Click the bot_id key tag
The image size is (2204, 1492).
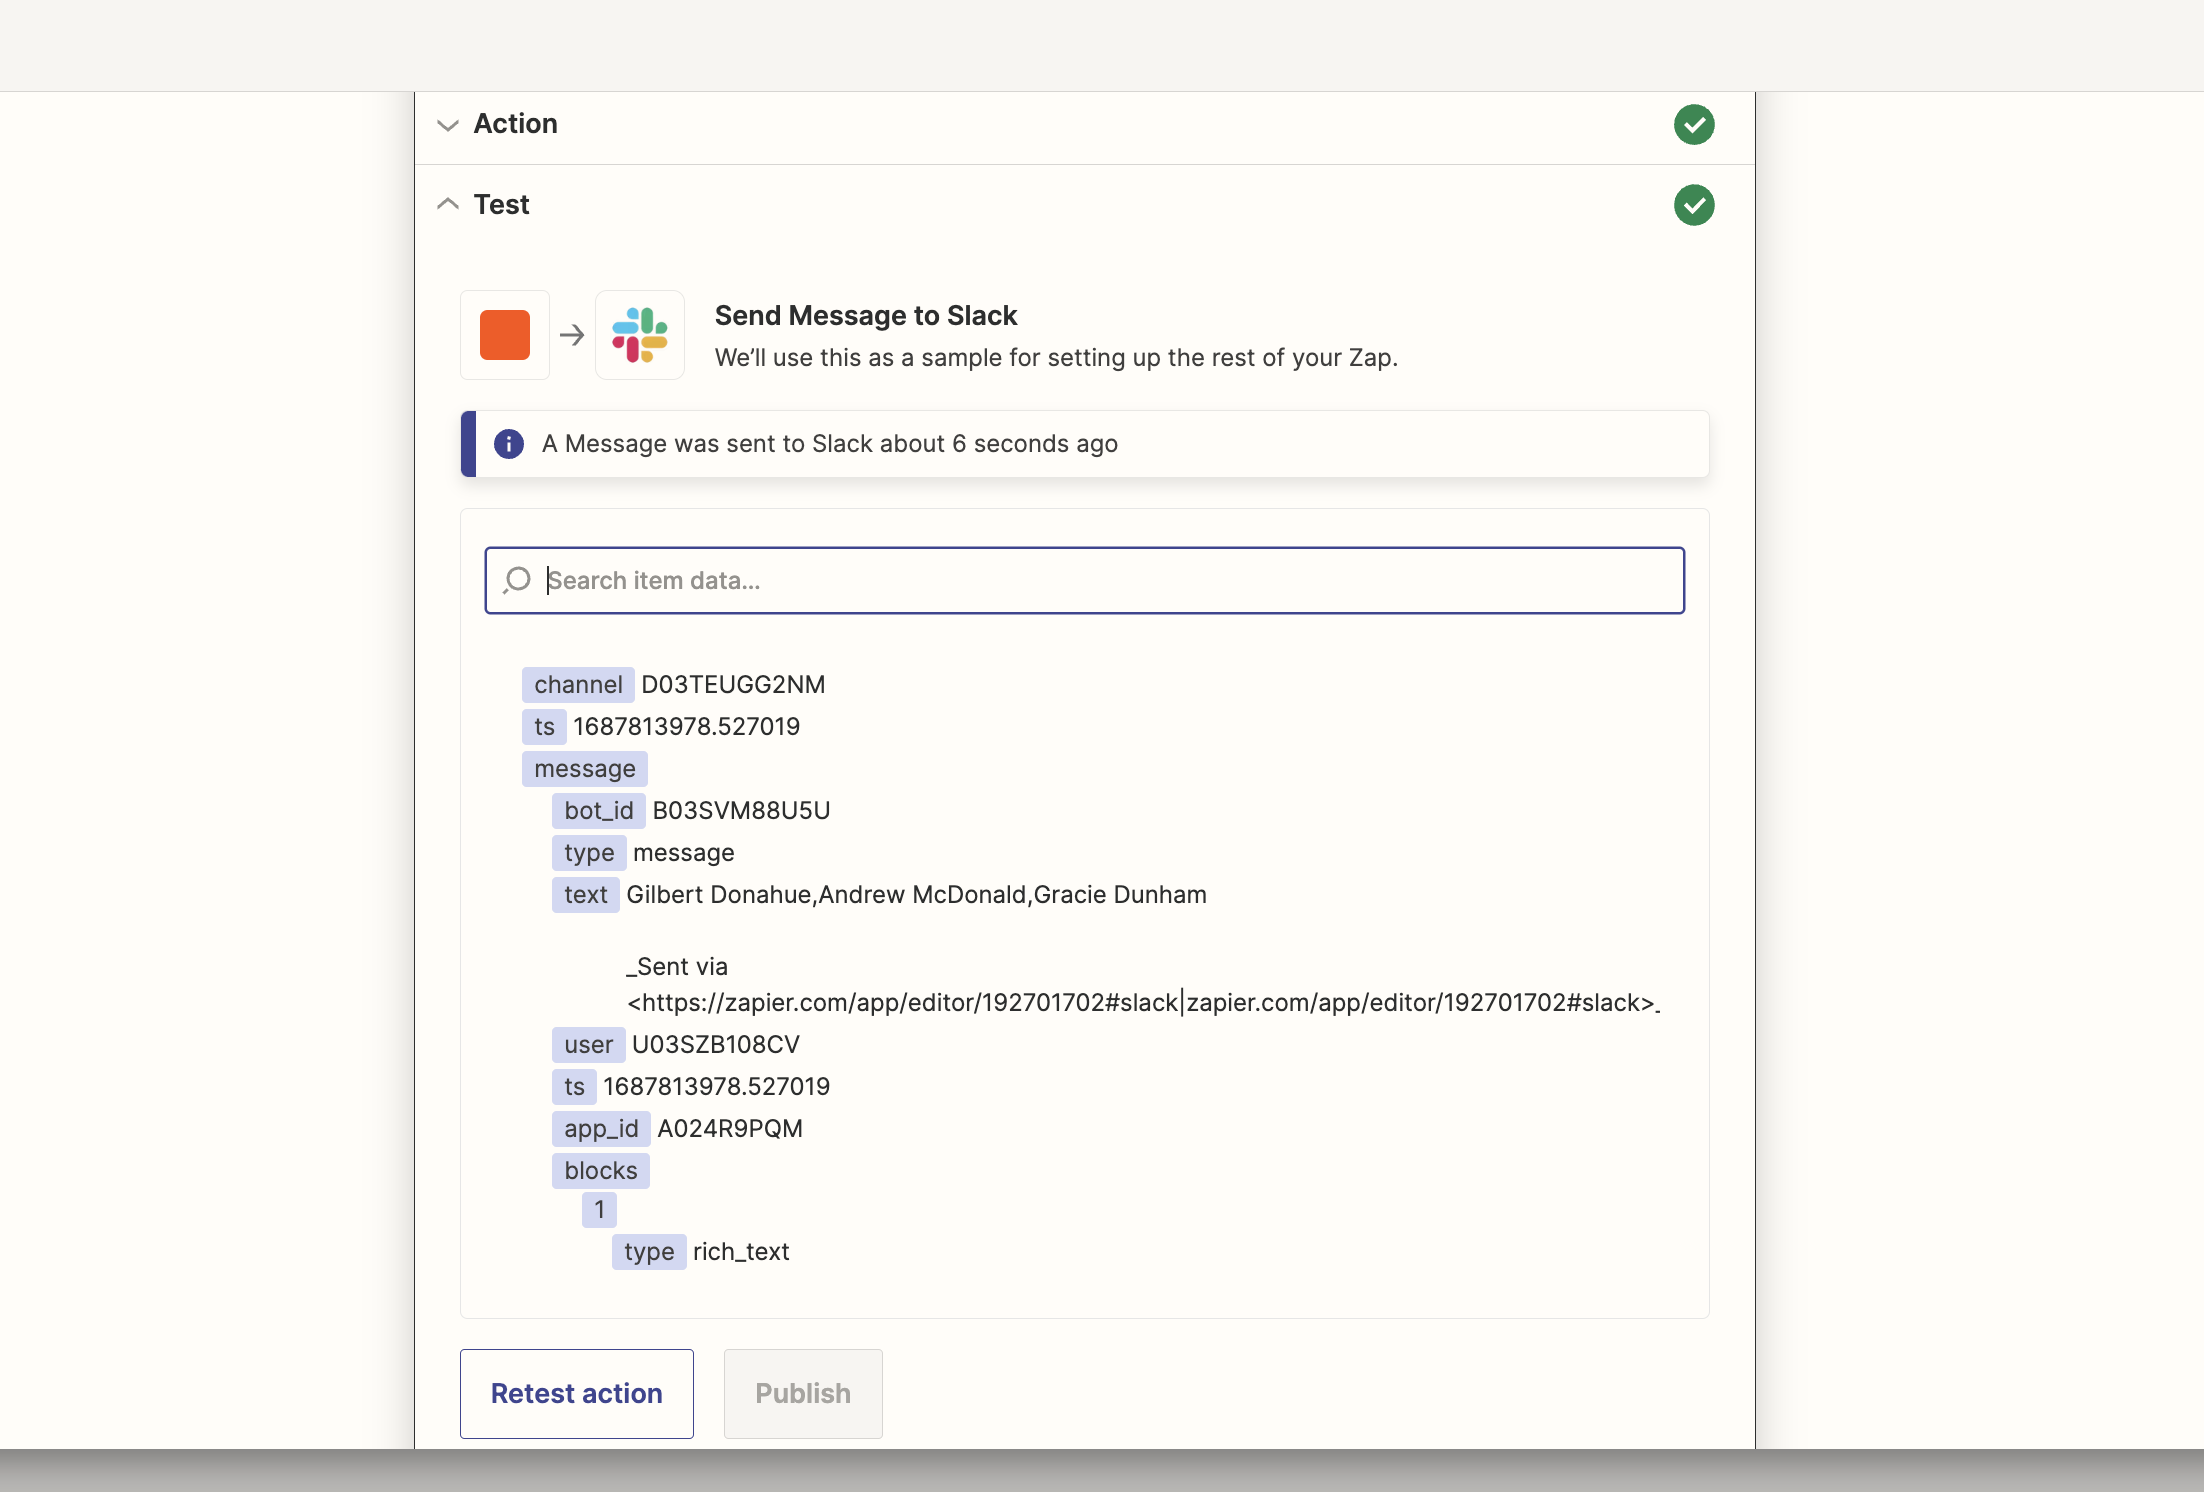pyautogui.click(x=598, y=811)
